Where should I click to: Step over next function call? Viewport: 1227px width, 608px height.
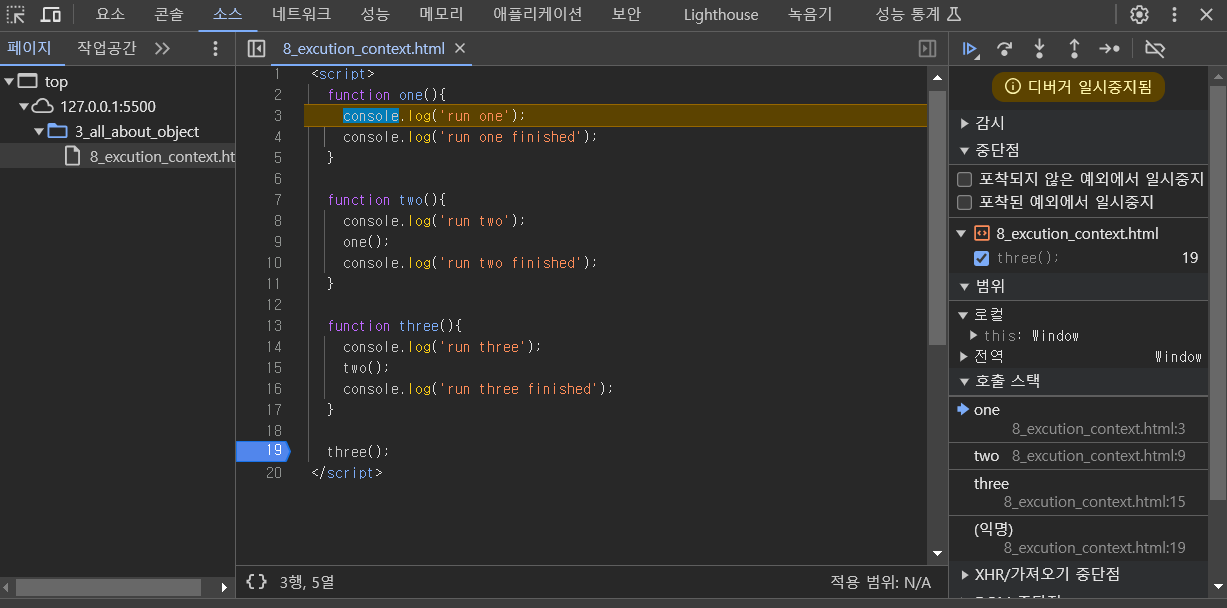click(x=1005, y=48)
